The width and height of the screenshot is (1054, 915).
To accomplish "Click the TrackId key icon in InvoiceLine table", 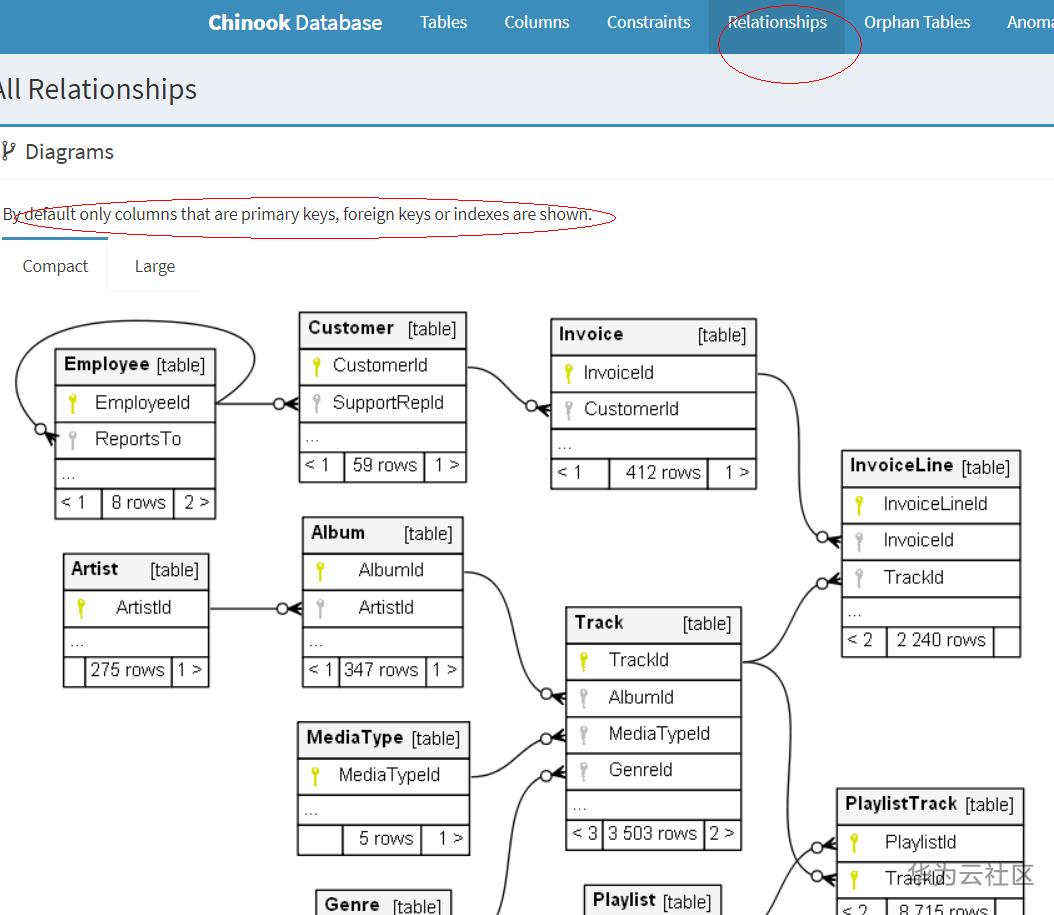I will coord(858,578).
